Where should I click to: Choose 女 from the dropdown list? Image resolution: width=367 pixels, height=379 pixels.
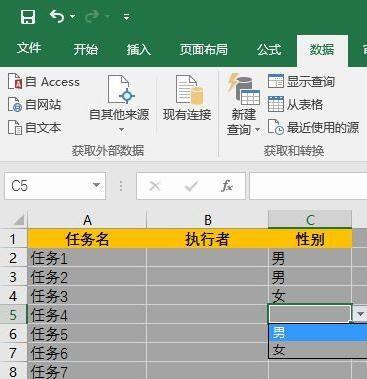318,349
